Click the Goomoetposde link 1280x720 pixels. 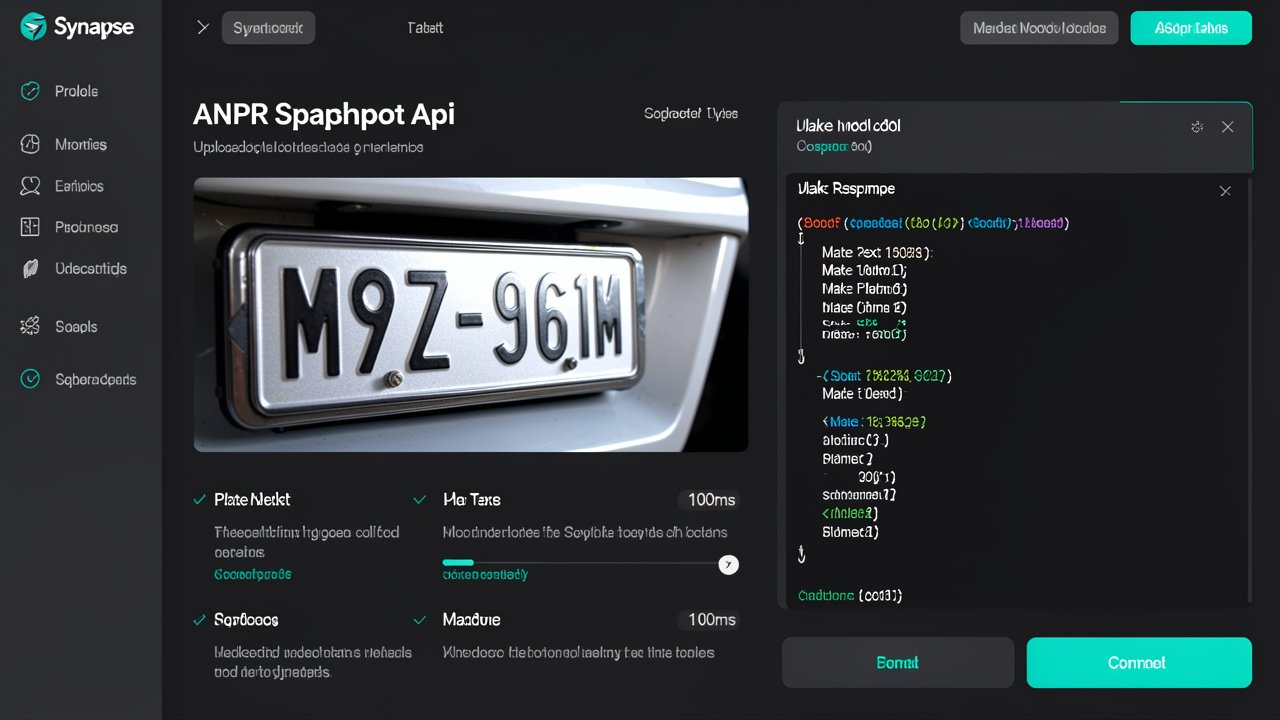coord(253,575)
